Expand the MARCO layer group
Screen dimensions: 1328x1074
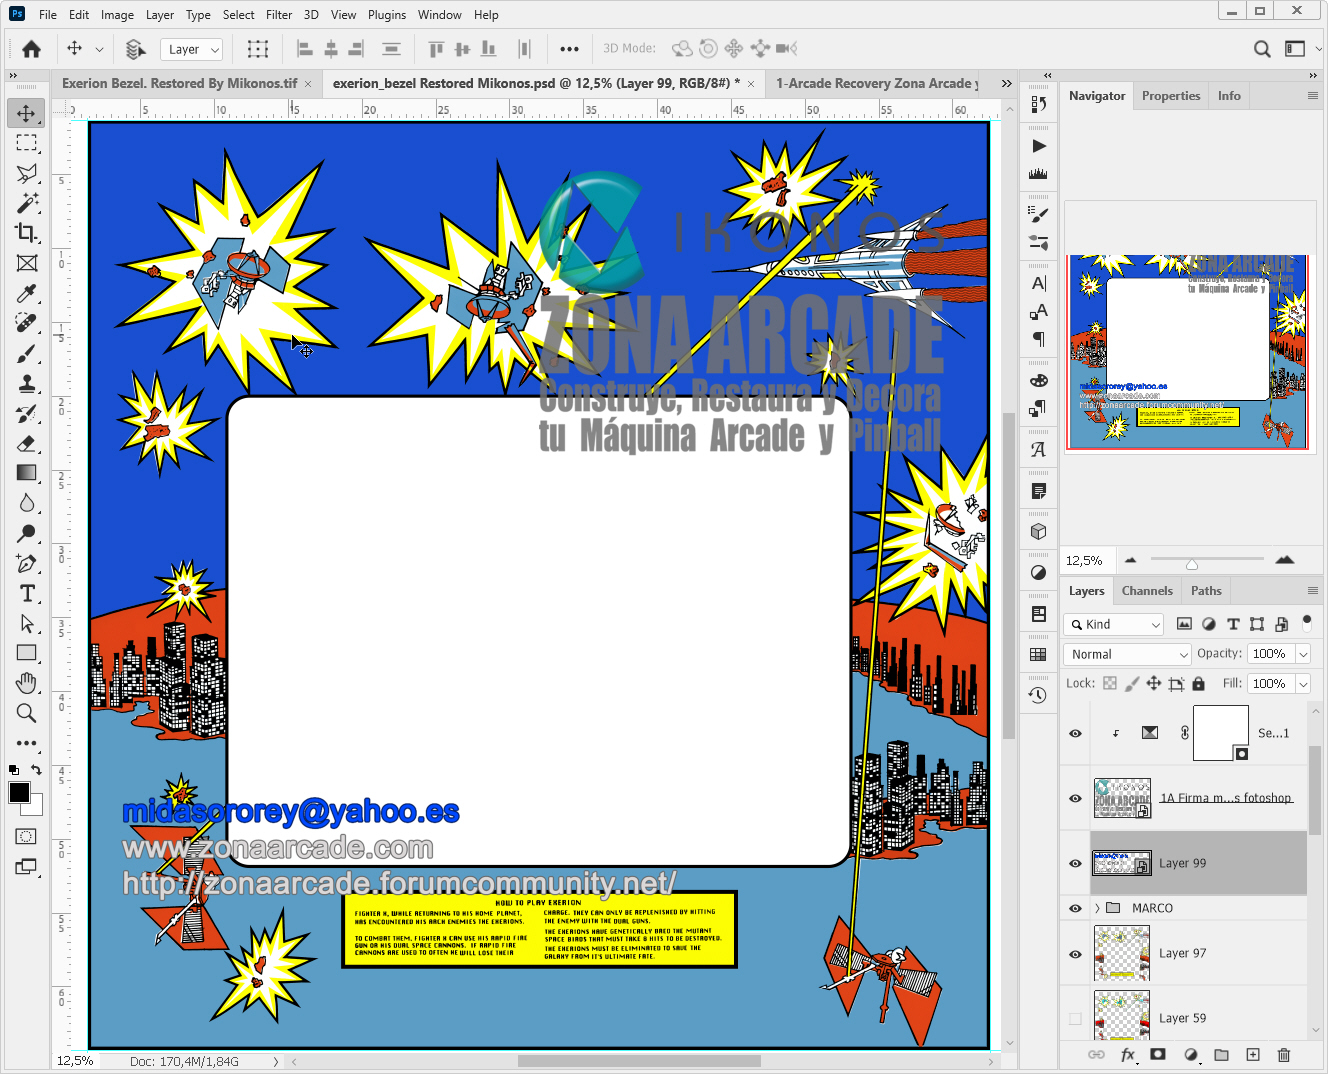(x=1097, y=908)
